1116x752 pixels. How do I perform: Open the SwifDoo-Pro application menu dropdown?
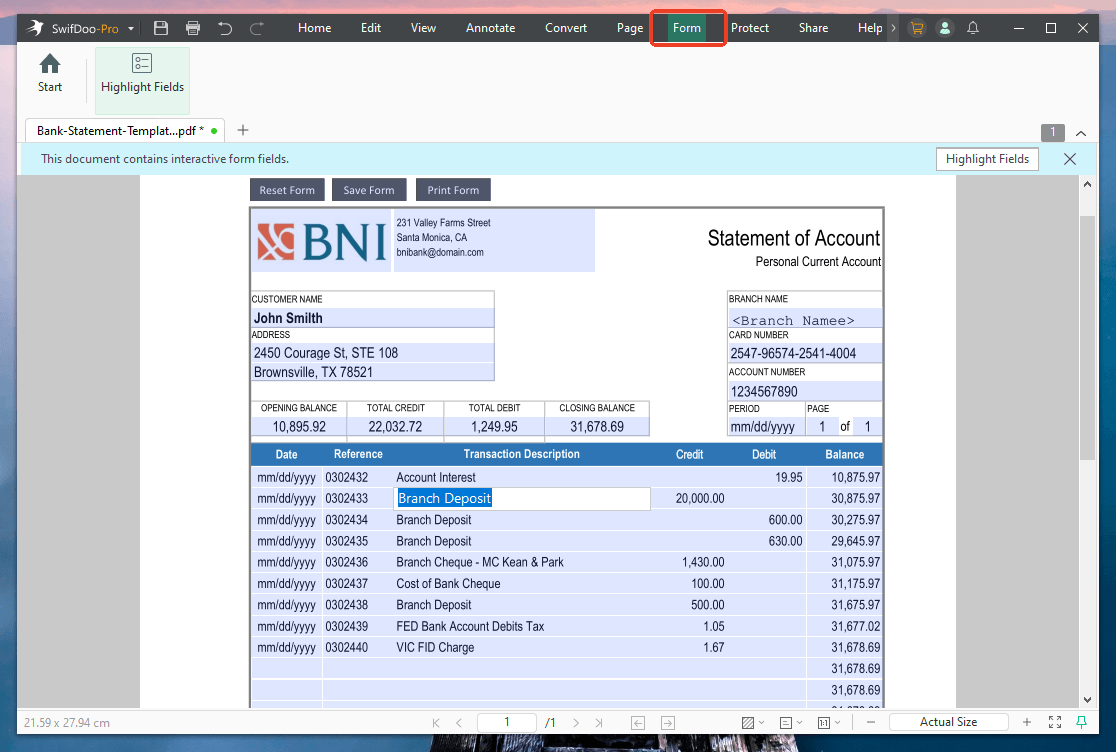click(x=131, y=28)
